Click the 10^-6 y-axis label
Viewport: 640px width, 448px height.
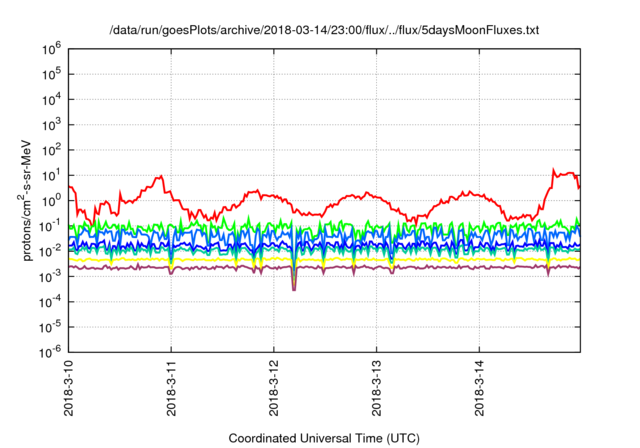tap(50, 353)
